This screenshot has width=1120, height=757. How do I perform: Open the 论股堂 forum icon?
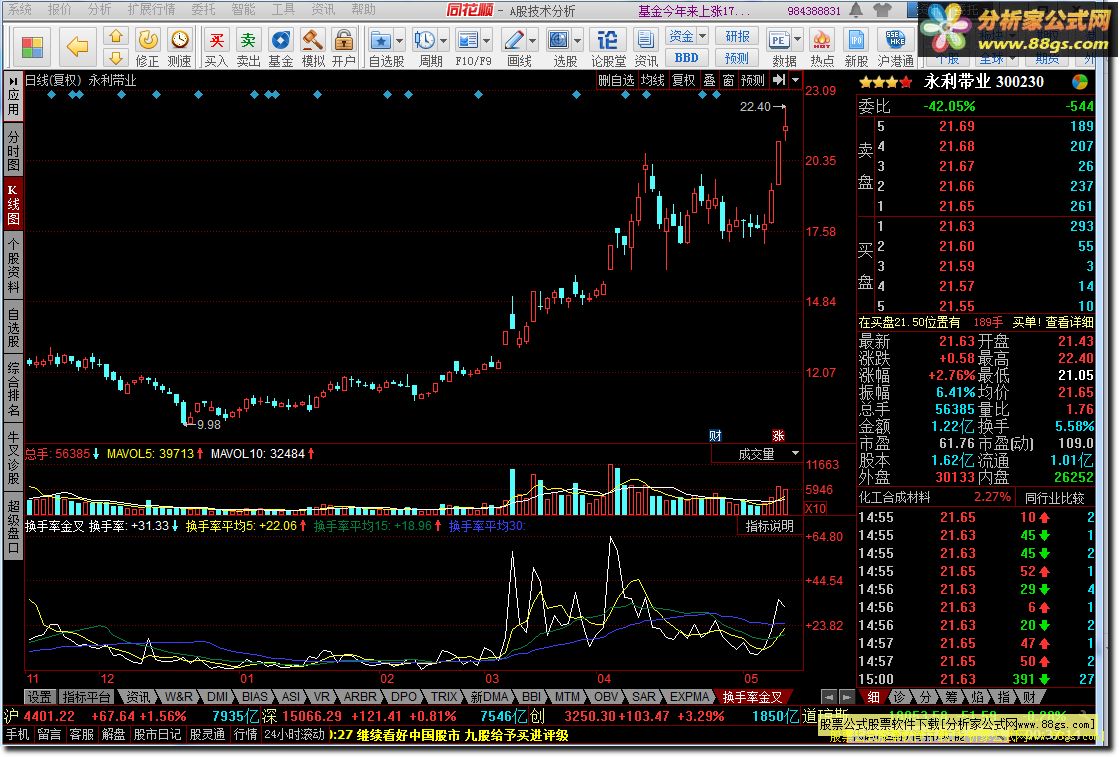point(608,48)
